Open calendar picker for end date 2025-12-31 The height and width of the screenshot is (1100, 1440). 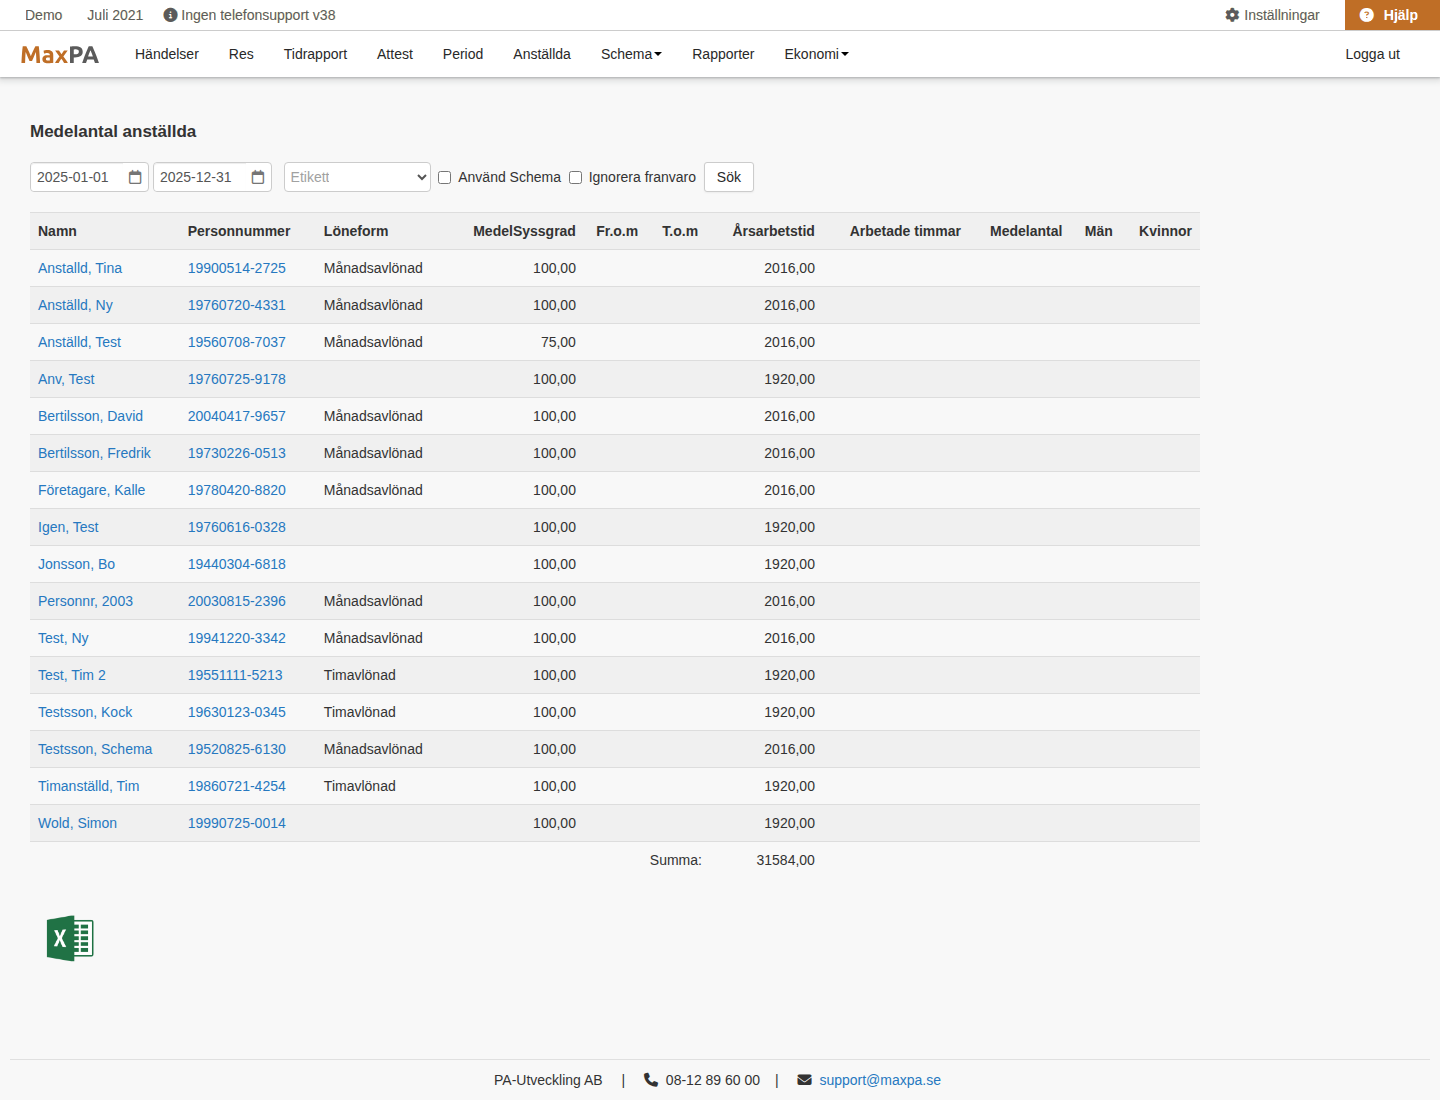pyautogui.click(x=258, y=177)
